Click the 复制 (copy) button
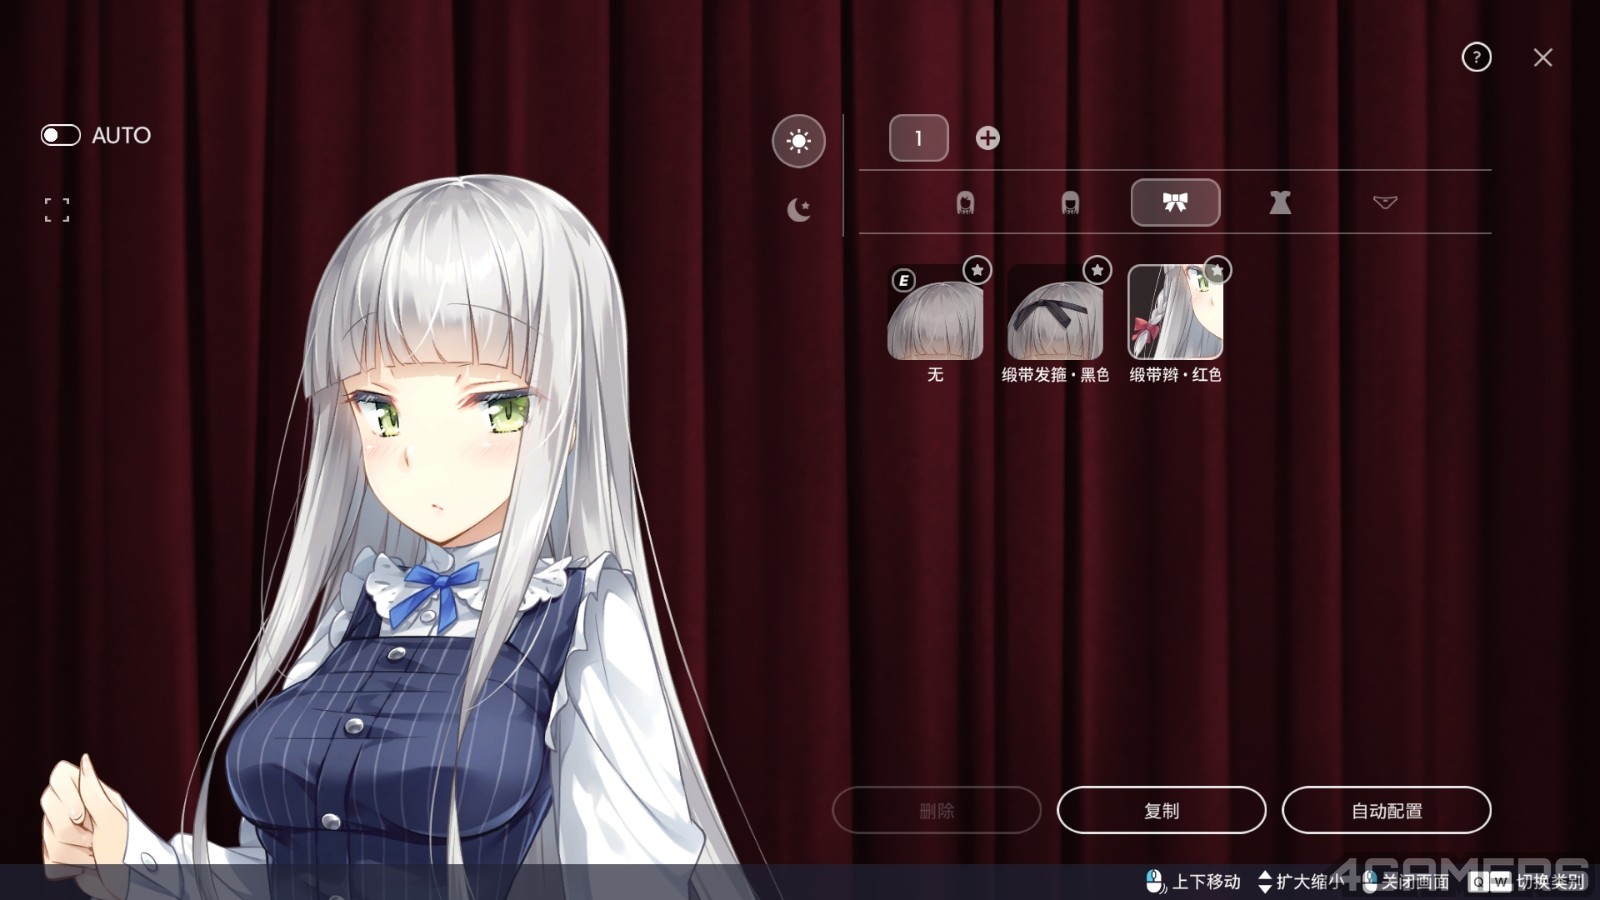 coord(1161,810)
